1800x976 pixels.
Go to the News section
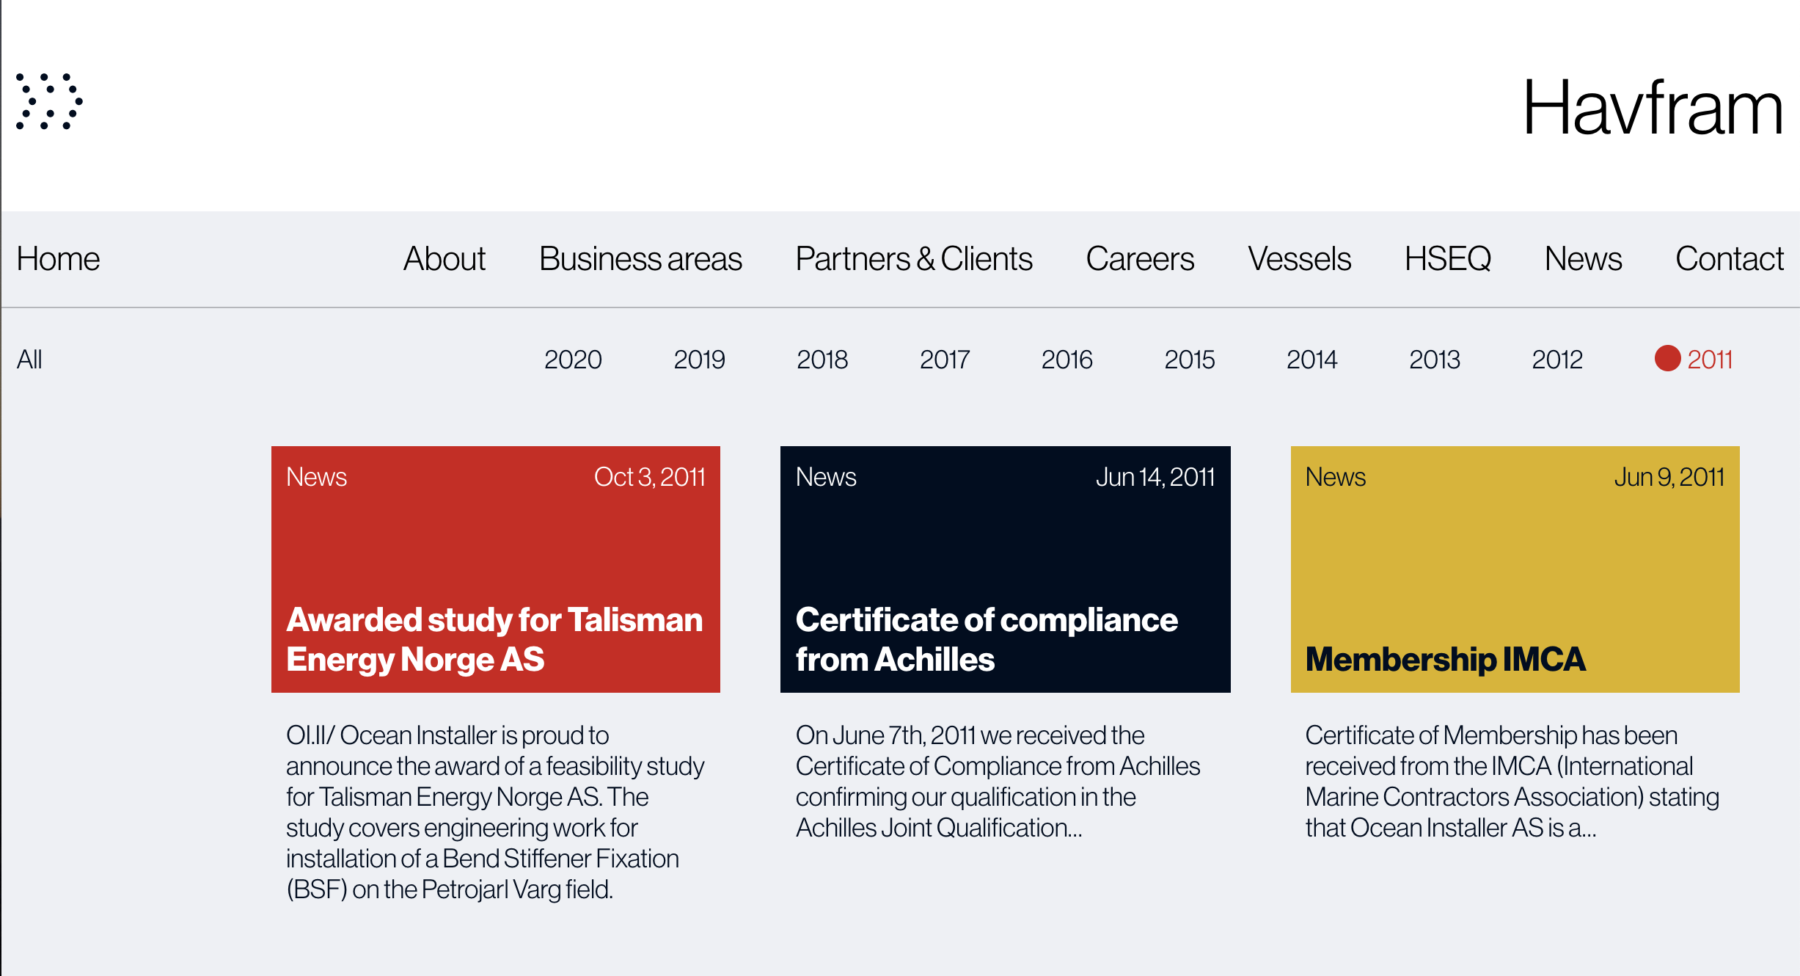pyautogui.click(x=1583, y=259)
